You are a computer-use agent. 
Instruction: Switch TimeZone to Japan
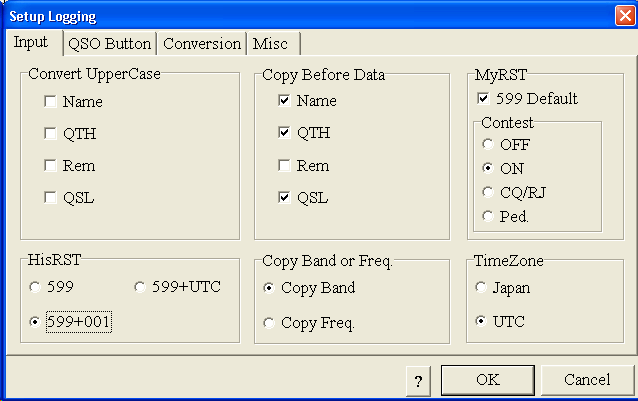(481, 288)
